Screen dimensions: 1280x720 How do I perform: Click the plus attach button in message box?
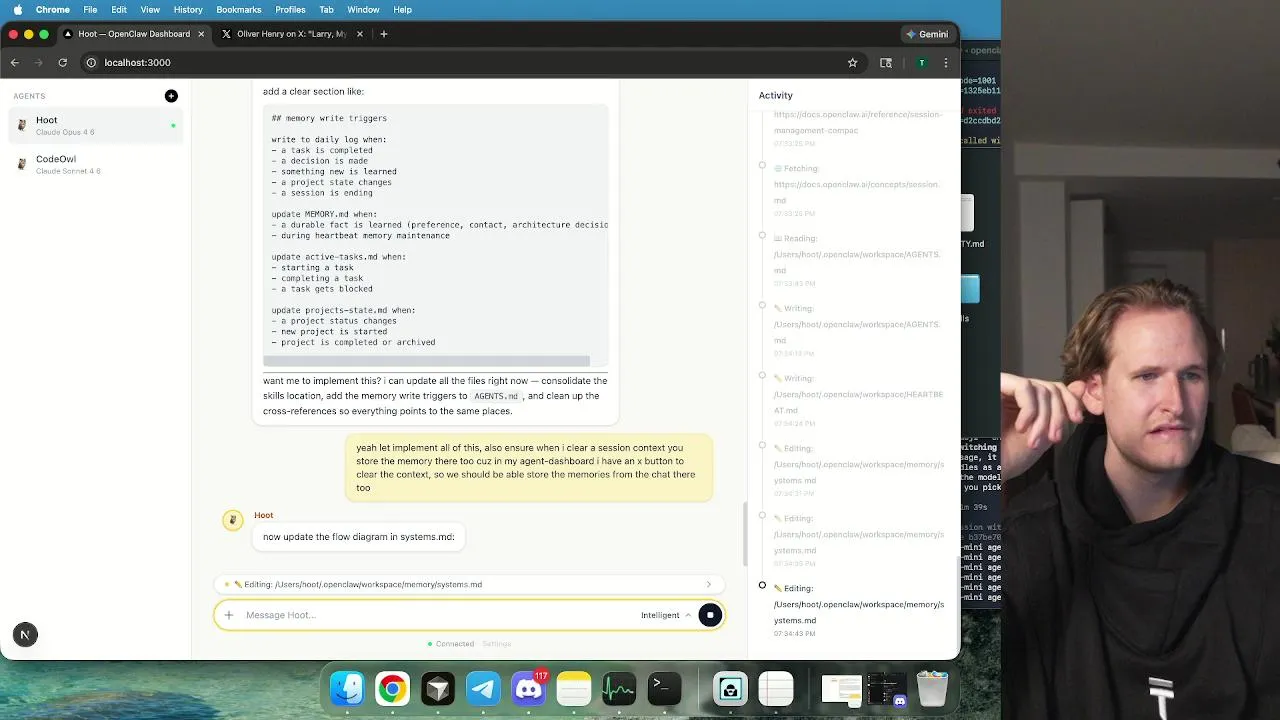tap(229, 615)
